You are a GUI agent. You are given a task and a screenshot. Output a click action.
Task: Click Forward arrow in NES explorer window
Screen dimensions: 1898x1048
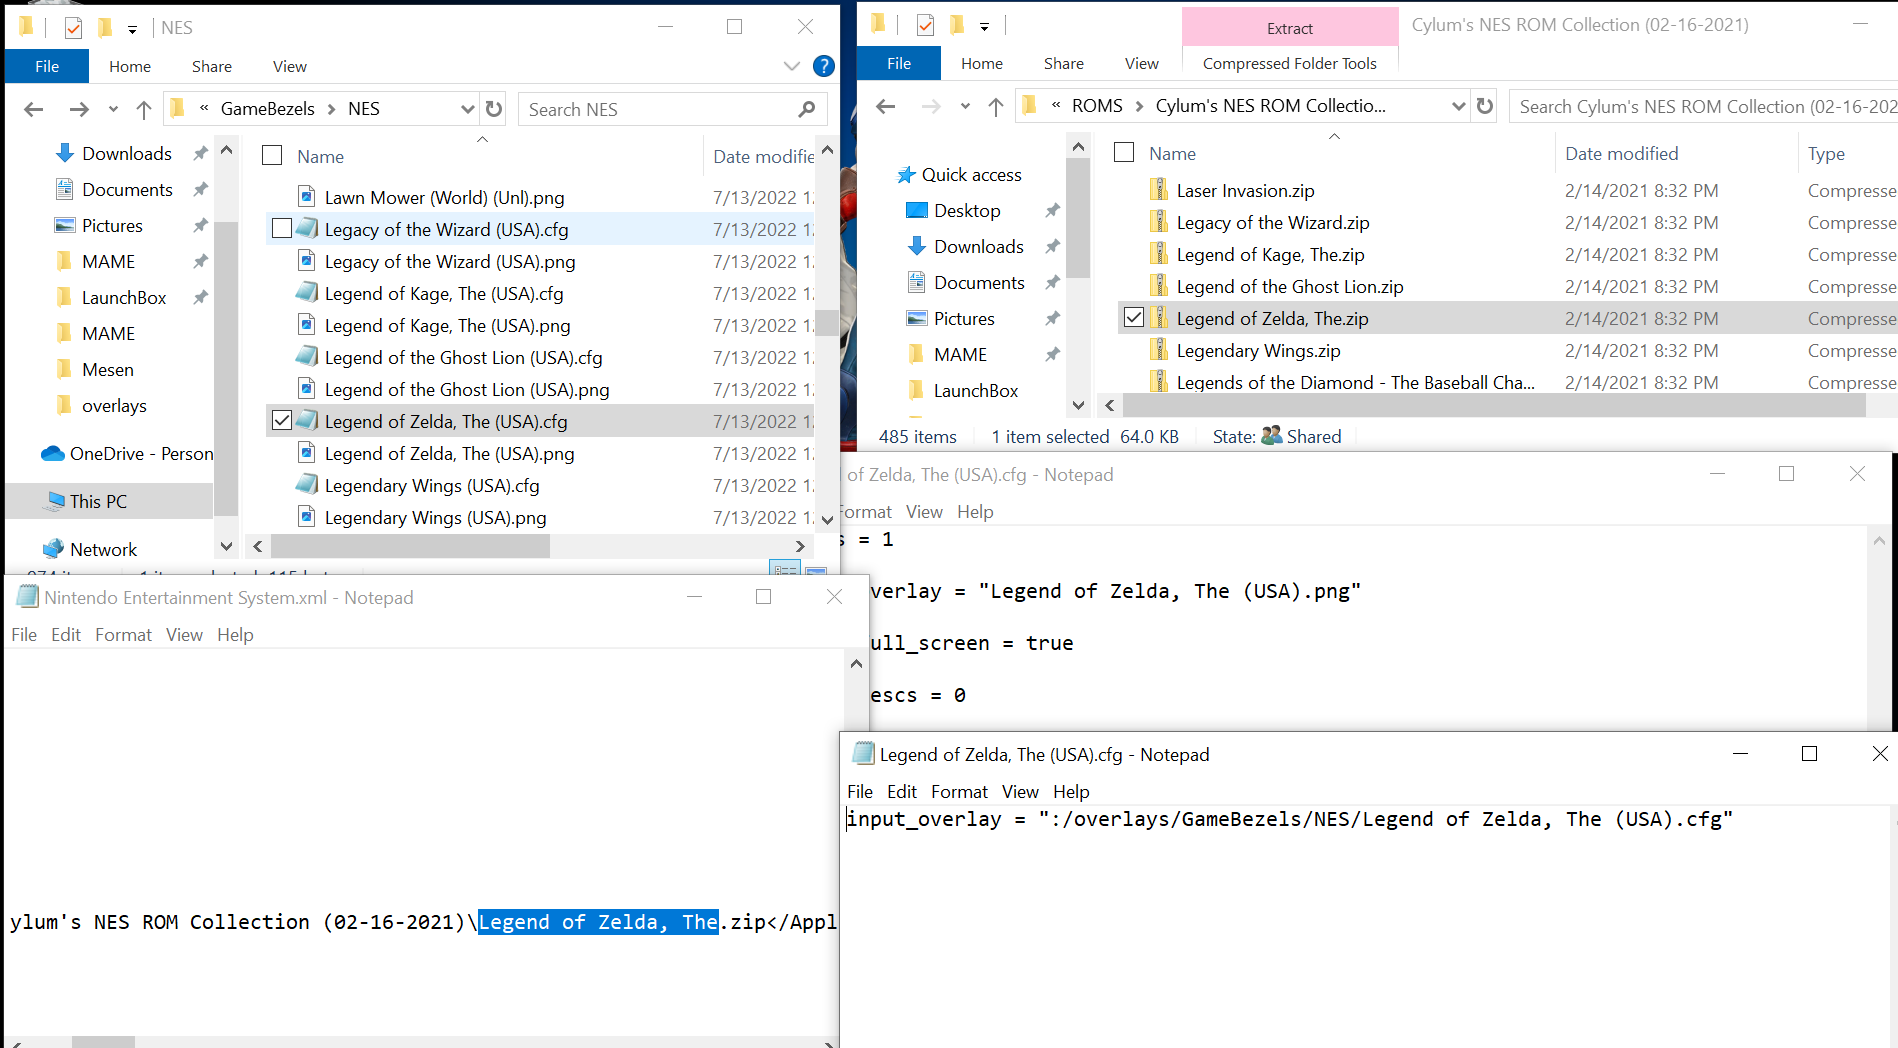(79, 109)
